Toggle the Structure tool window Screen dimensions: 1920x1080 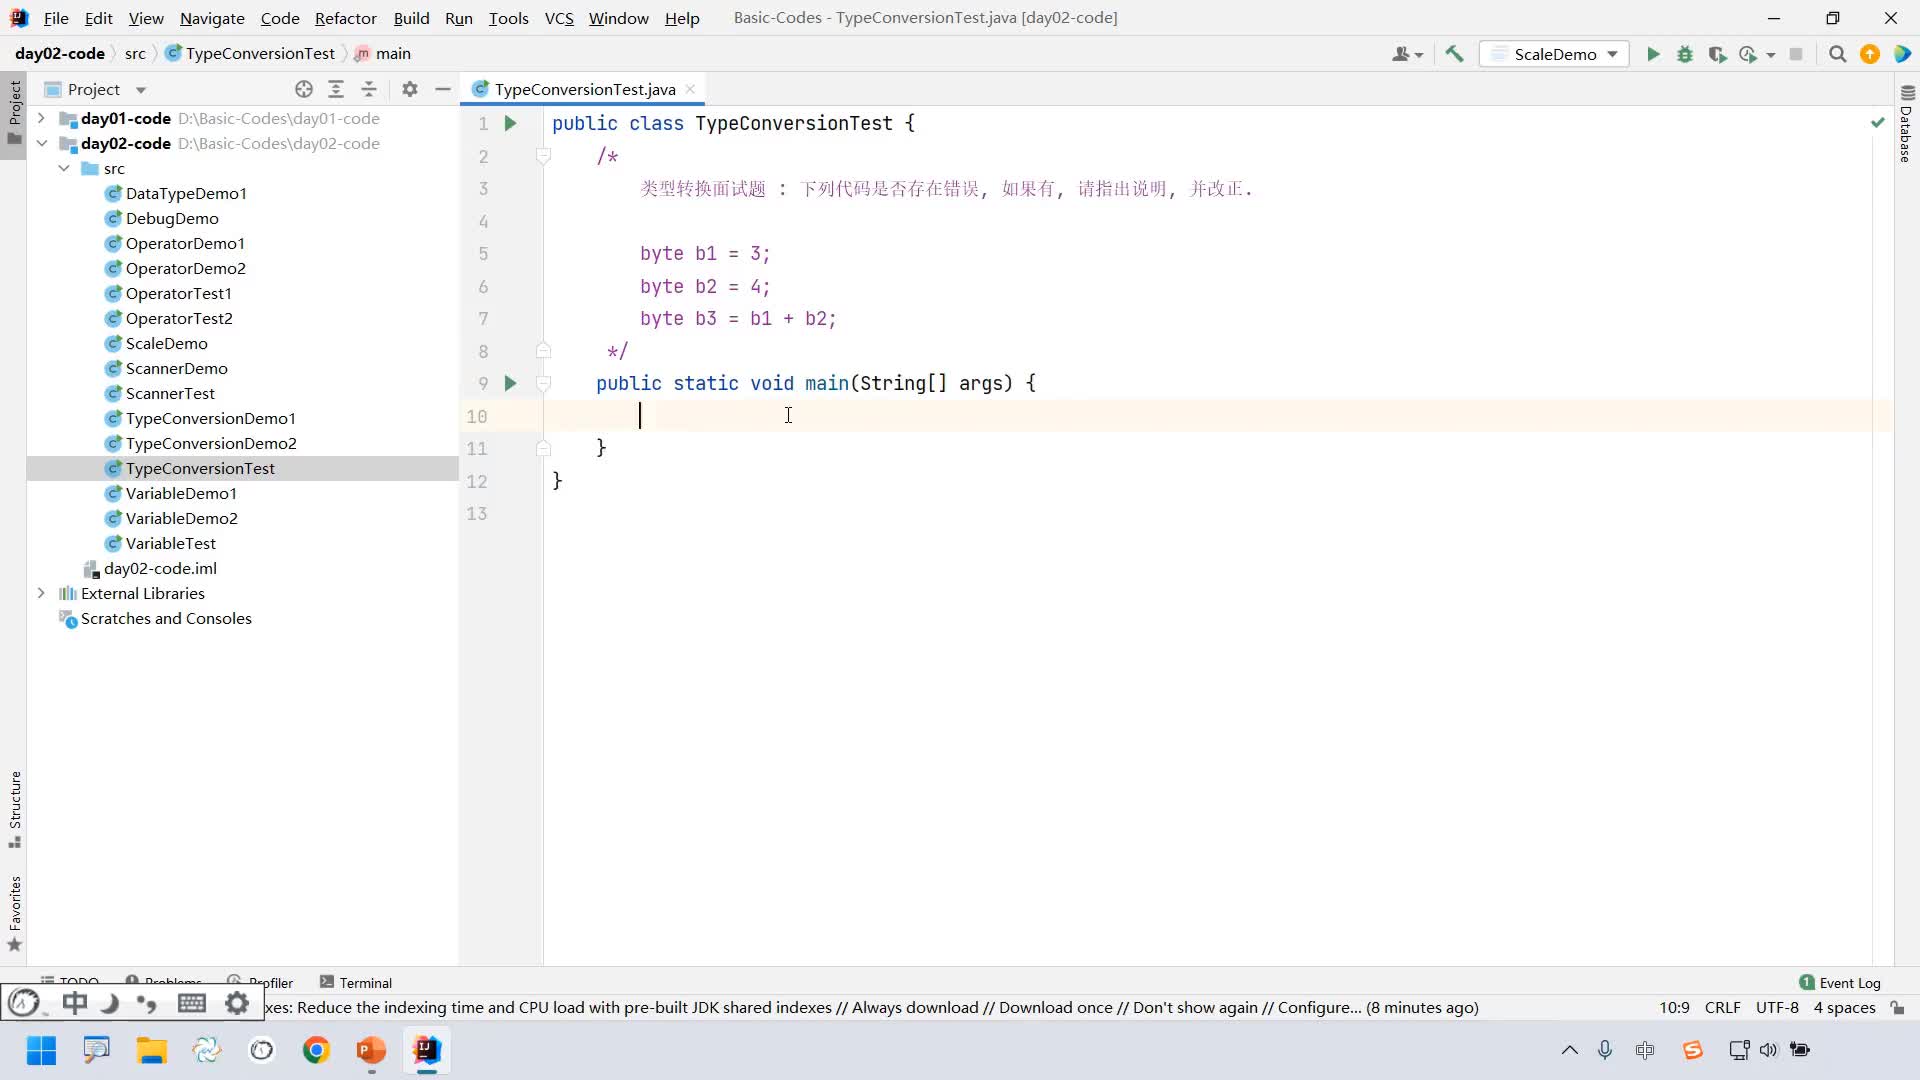(x=14, y=808)
